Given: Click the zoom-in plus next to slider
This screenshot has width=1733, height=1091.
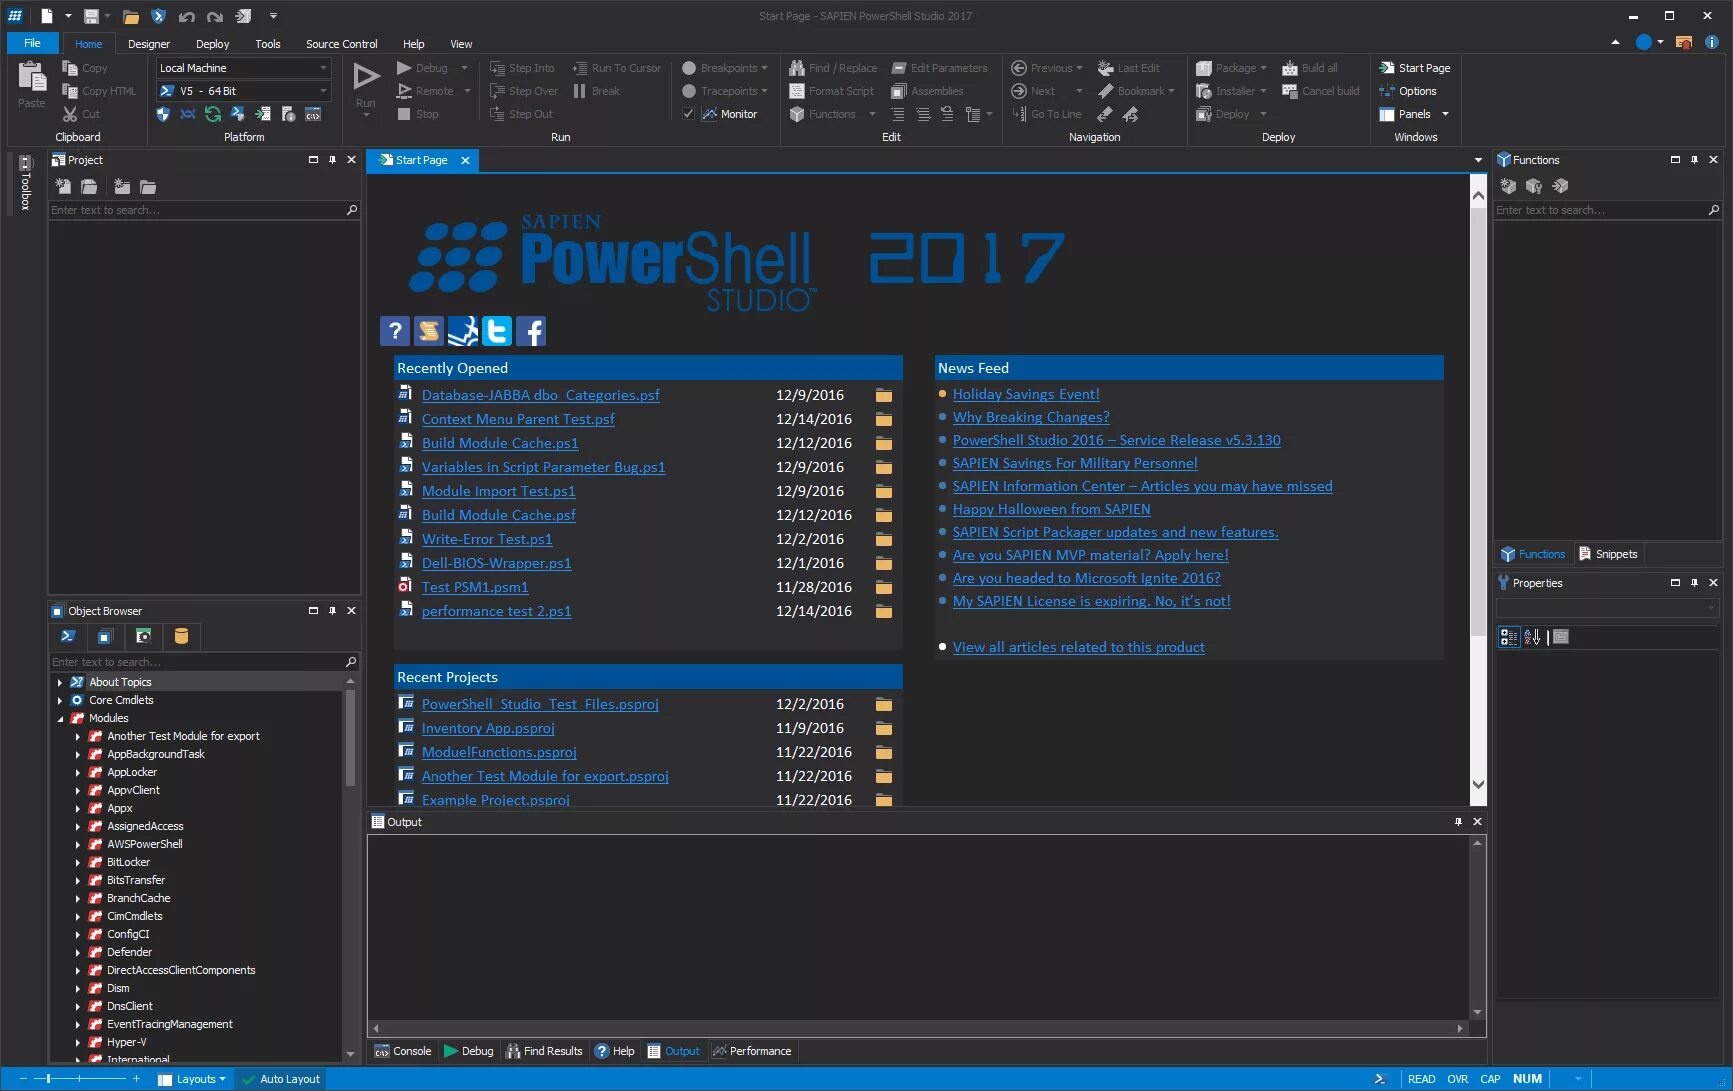Looking at the screenshot, I should click(136, 1079).
